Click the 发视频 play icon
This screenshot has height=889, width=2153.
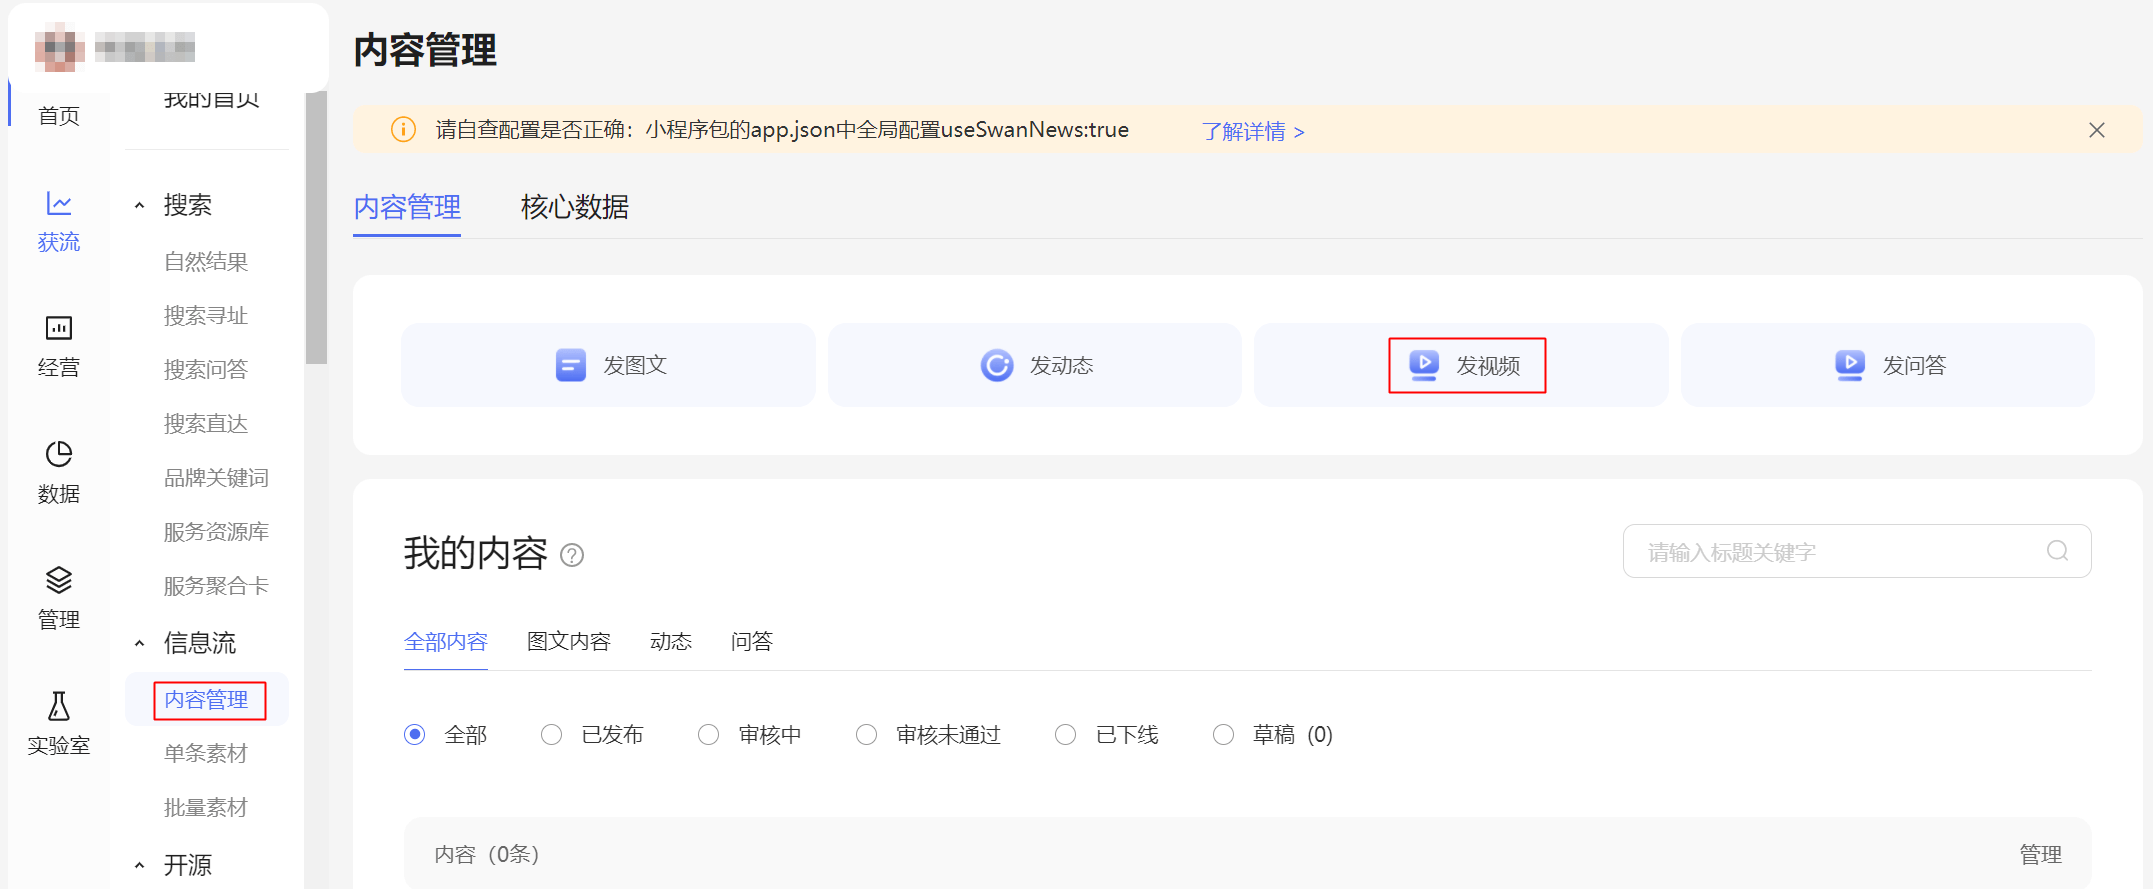click(1424, 365)
